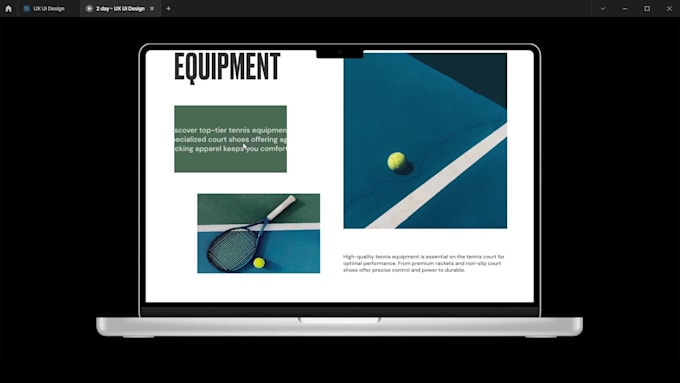This screenshot has width=680, height=383.
Task: Click the green text card about tennis equipment
Action: tap(230, 139)
